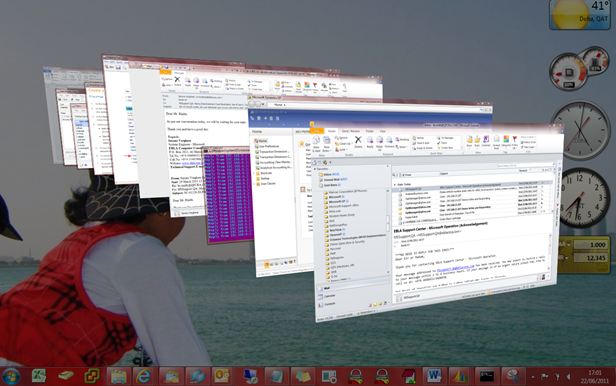Switch to Send / Receive tab

(x=350, y=131)
